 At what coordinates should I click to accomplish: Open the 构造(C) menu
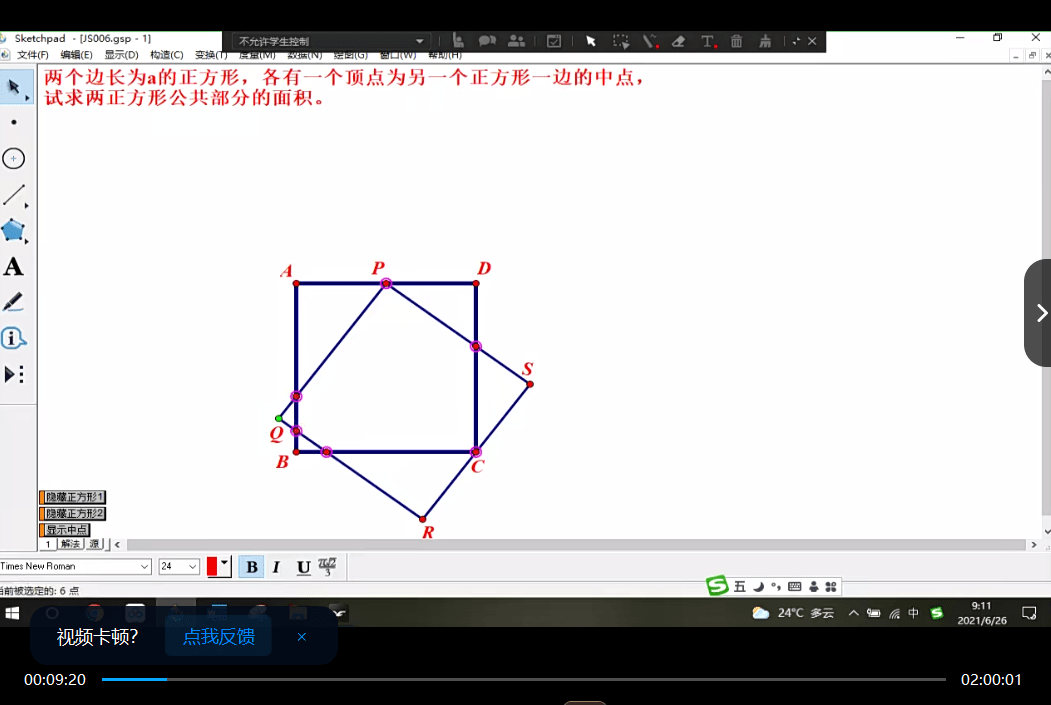[166, 55]
